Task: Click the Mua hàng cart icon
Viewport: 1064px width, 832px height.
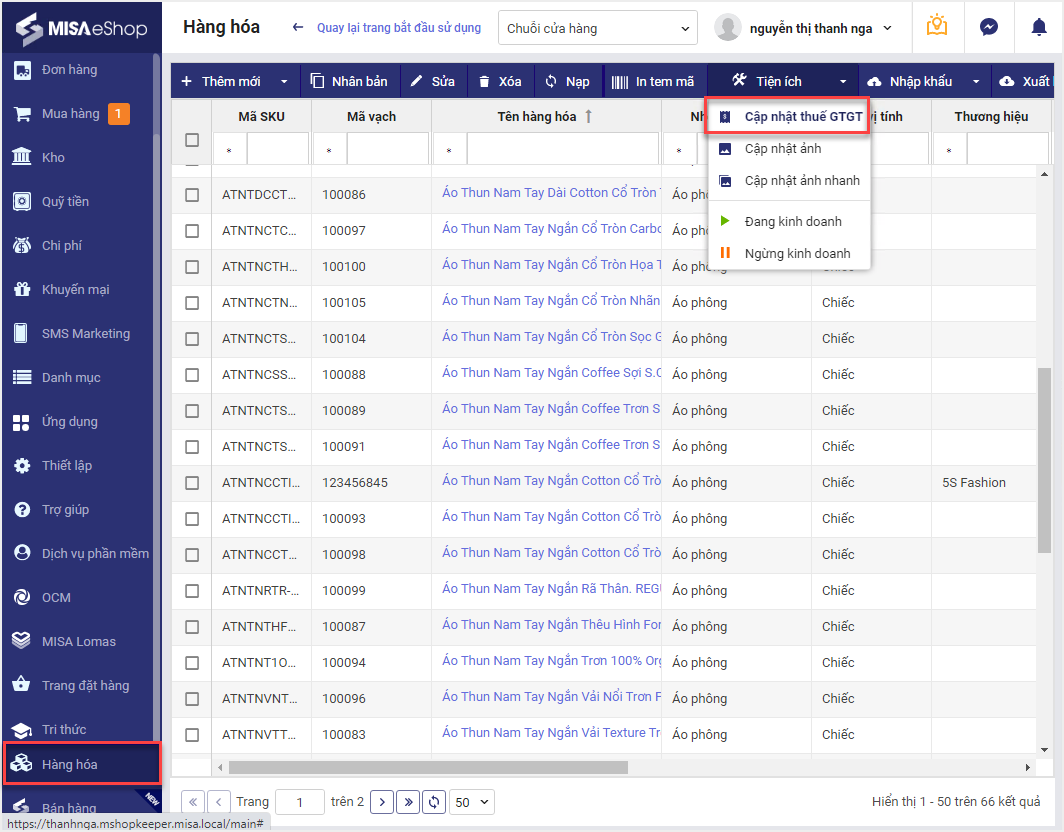Action: [x=22, y=114]
